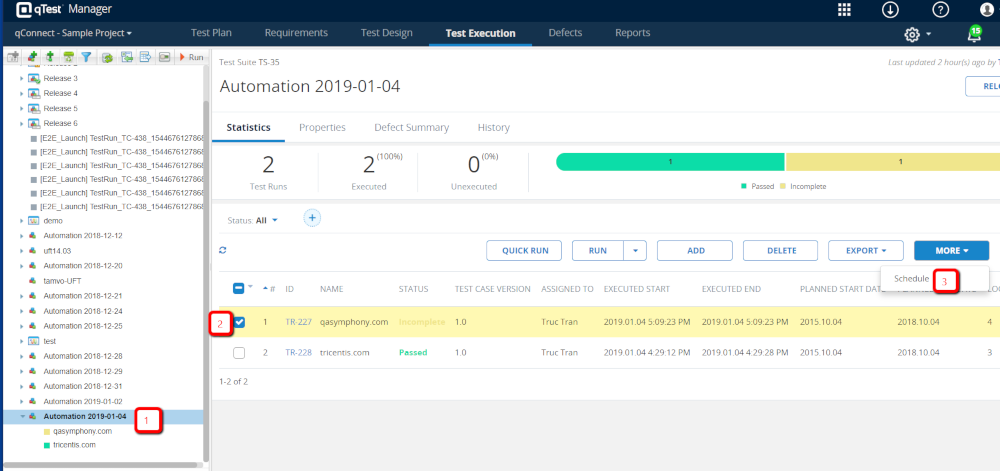Click the QUICK RUN button

pos(523,251)
